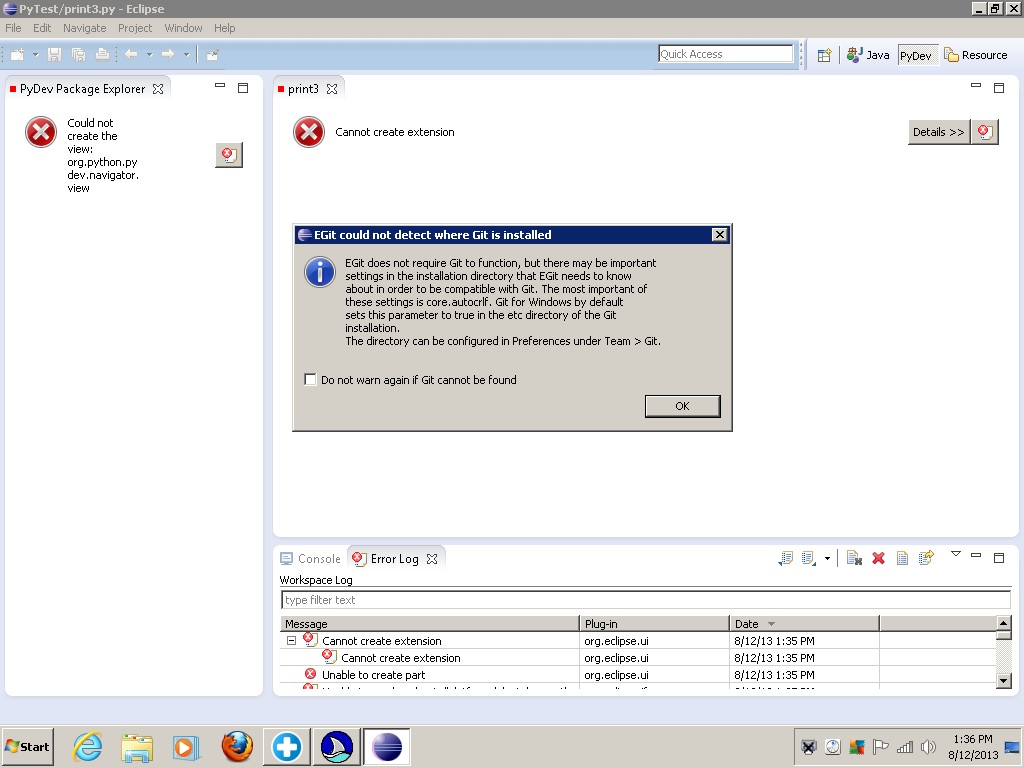1024x768 pixels.
Task: Open the Navigate menu
Action: [84, 28]
